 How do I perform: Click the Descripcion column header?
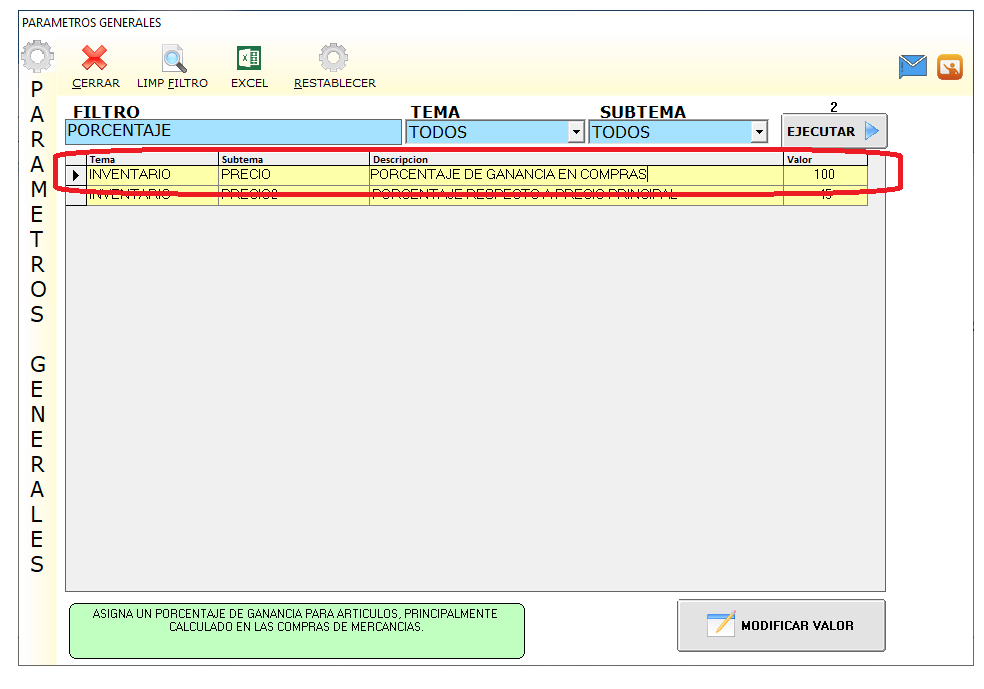(576, 159)
